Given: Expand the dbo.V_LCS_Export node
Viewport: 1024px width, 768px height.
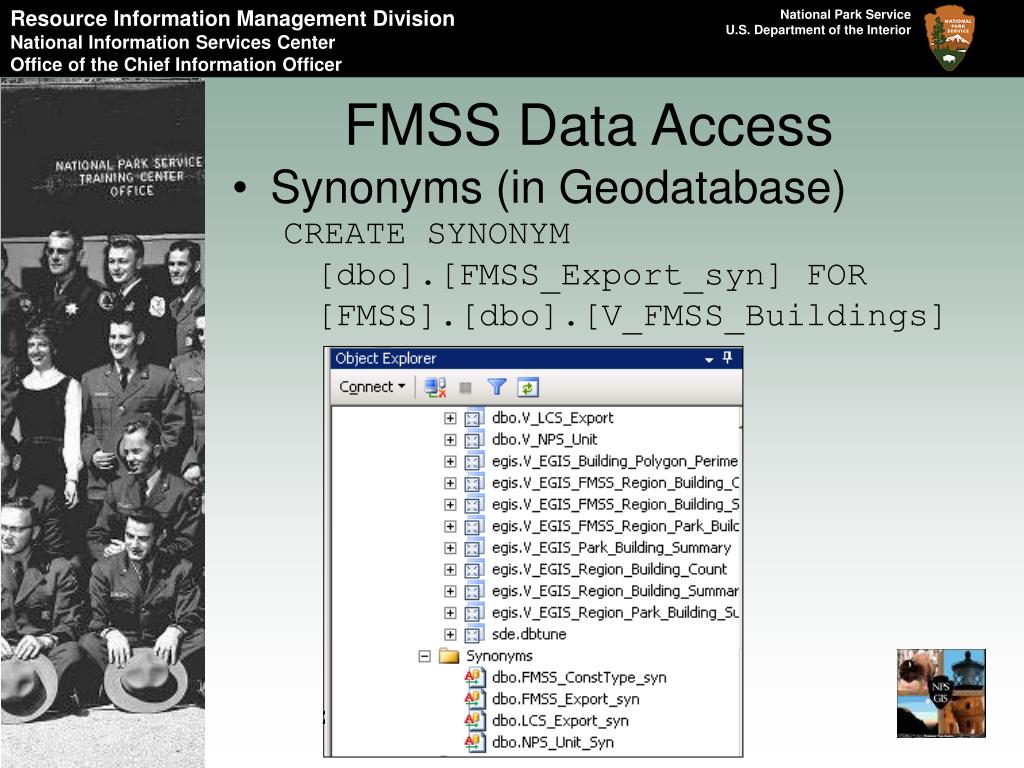Looking at the screenshot, I should [450, 418].
